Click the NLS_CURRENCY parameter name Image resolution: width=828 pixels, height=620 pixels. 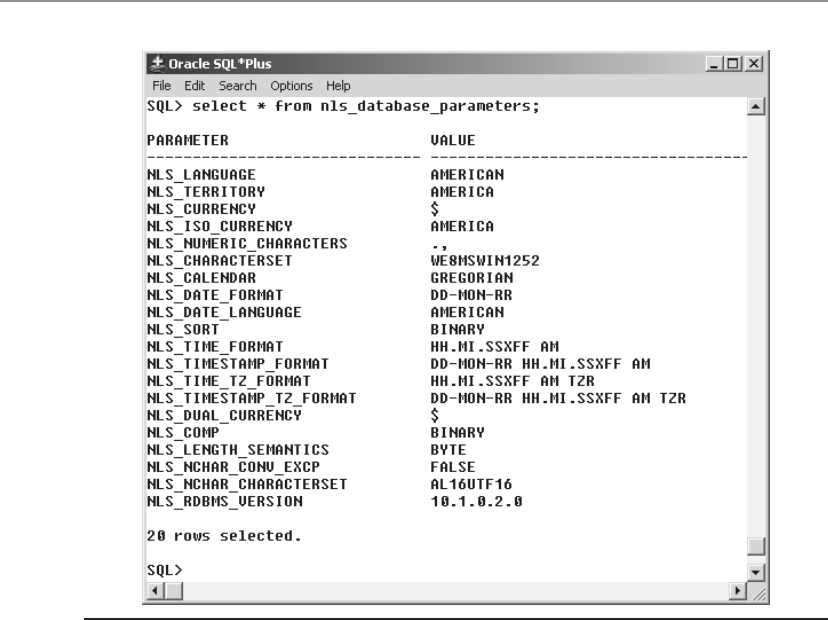[201, 209]
